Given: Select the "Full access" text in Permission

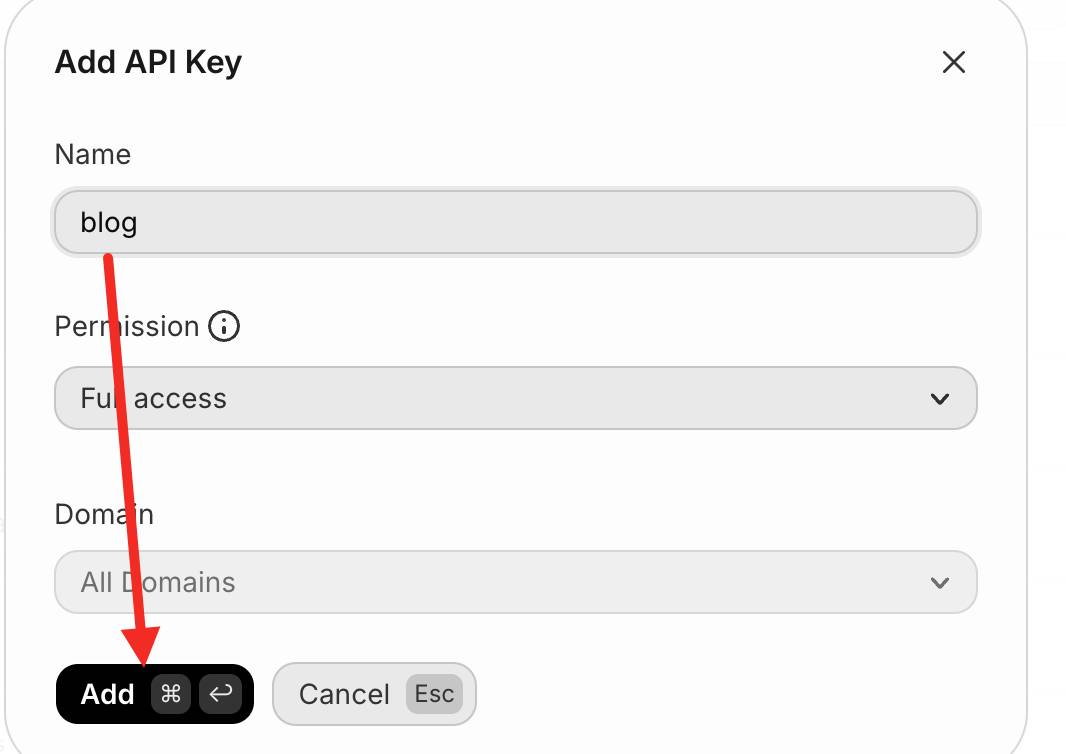Looking at the screenshot, I should click(x=154, y=398).
